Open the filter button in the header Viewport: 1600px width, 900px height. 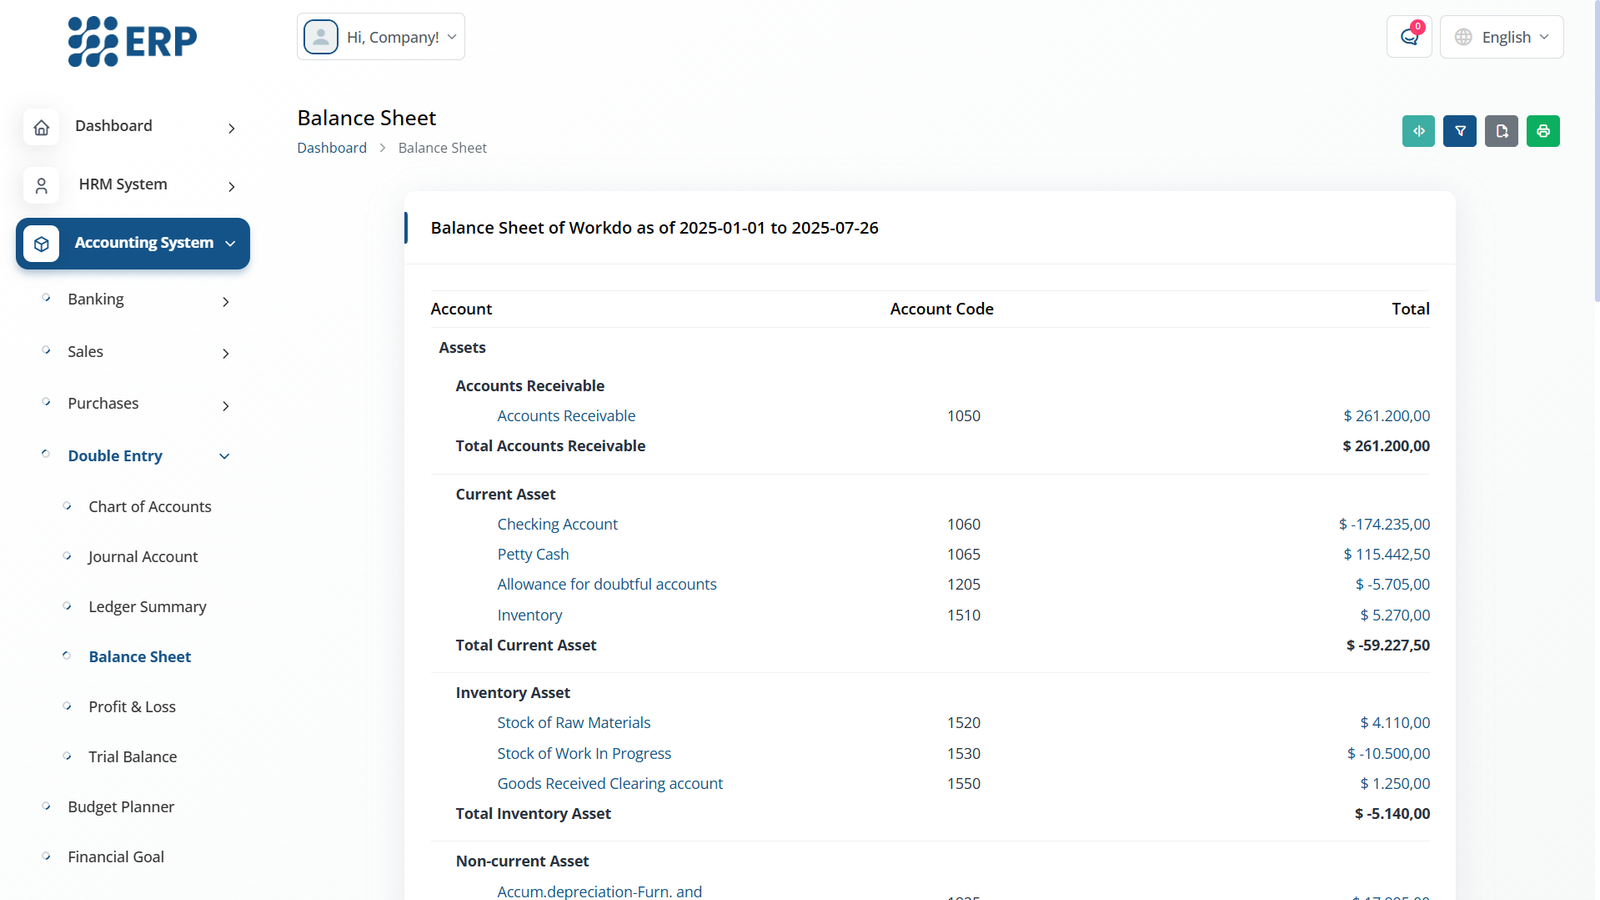[1460, 131]
